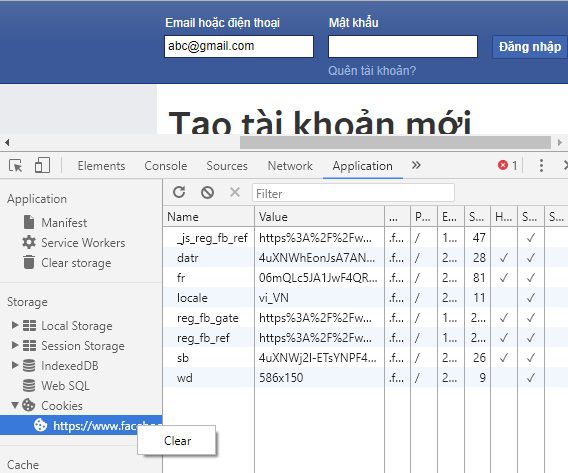This screenshot has height=473, width=568.
Task: Click the Secure checkmark of wd row
Action: pyautogui.click(x=531, y=378)
